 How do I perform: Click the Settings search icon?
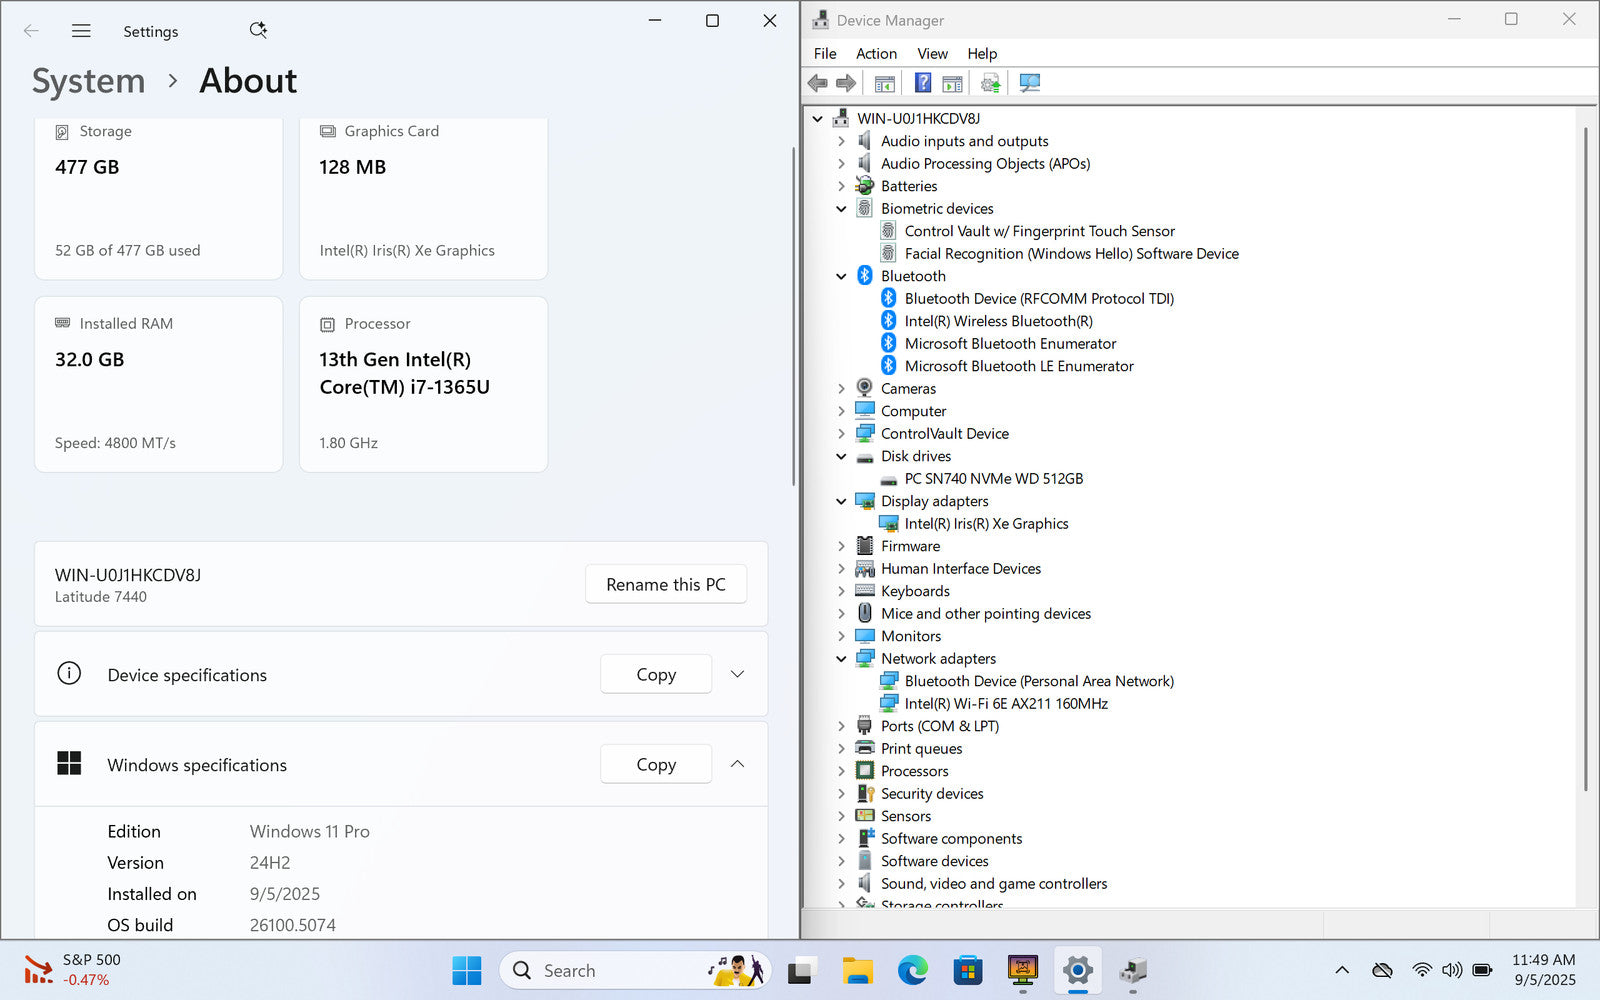point(258,31)
